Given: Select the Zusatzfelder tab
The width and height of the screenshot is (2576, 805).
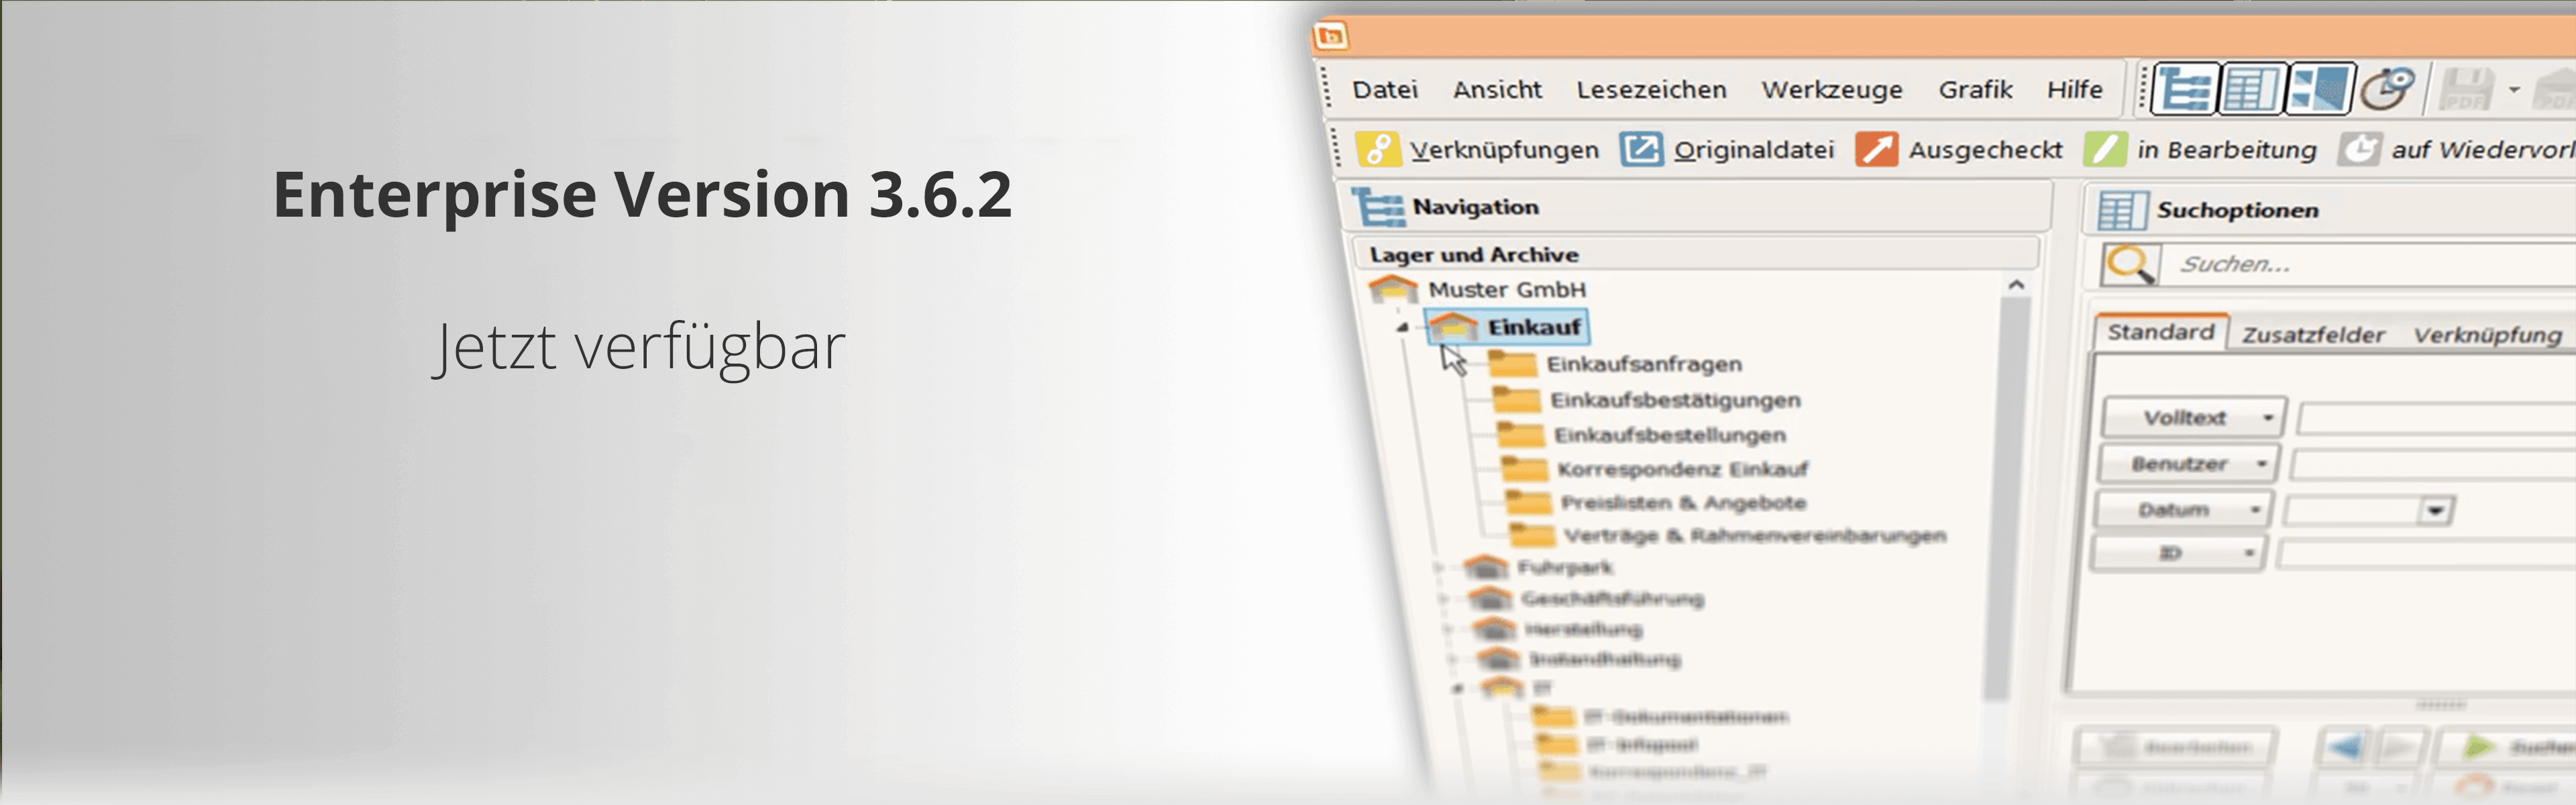Looking at the screenshot, I should 2313,335.
